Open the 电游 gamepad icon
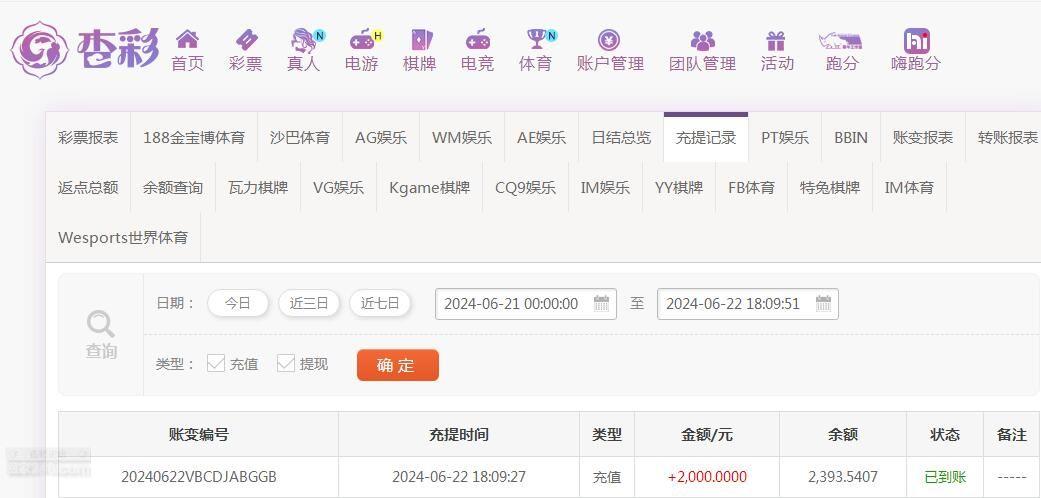This screenshot has height=498, width=1041. pyautogui.click(x=362, y=40)
